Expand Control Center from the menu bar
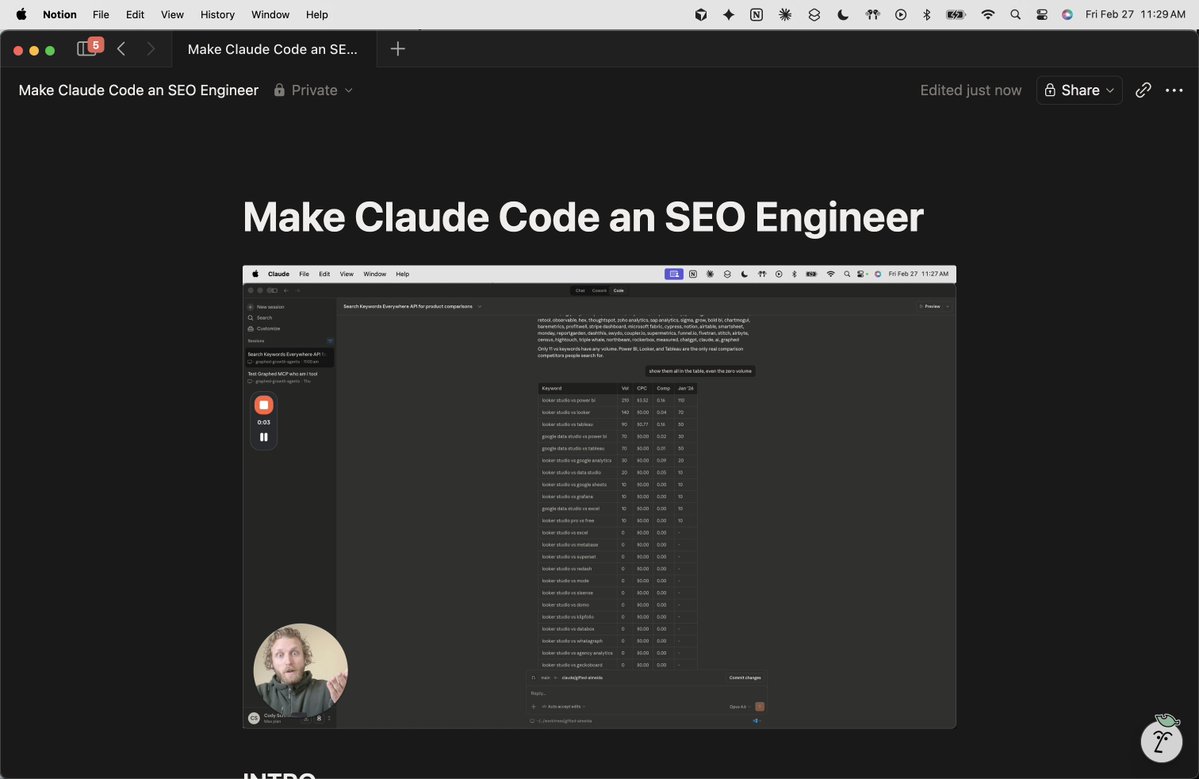The width and height of the screenshot is (1199, 779). point(1040,14)
